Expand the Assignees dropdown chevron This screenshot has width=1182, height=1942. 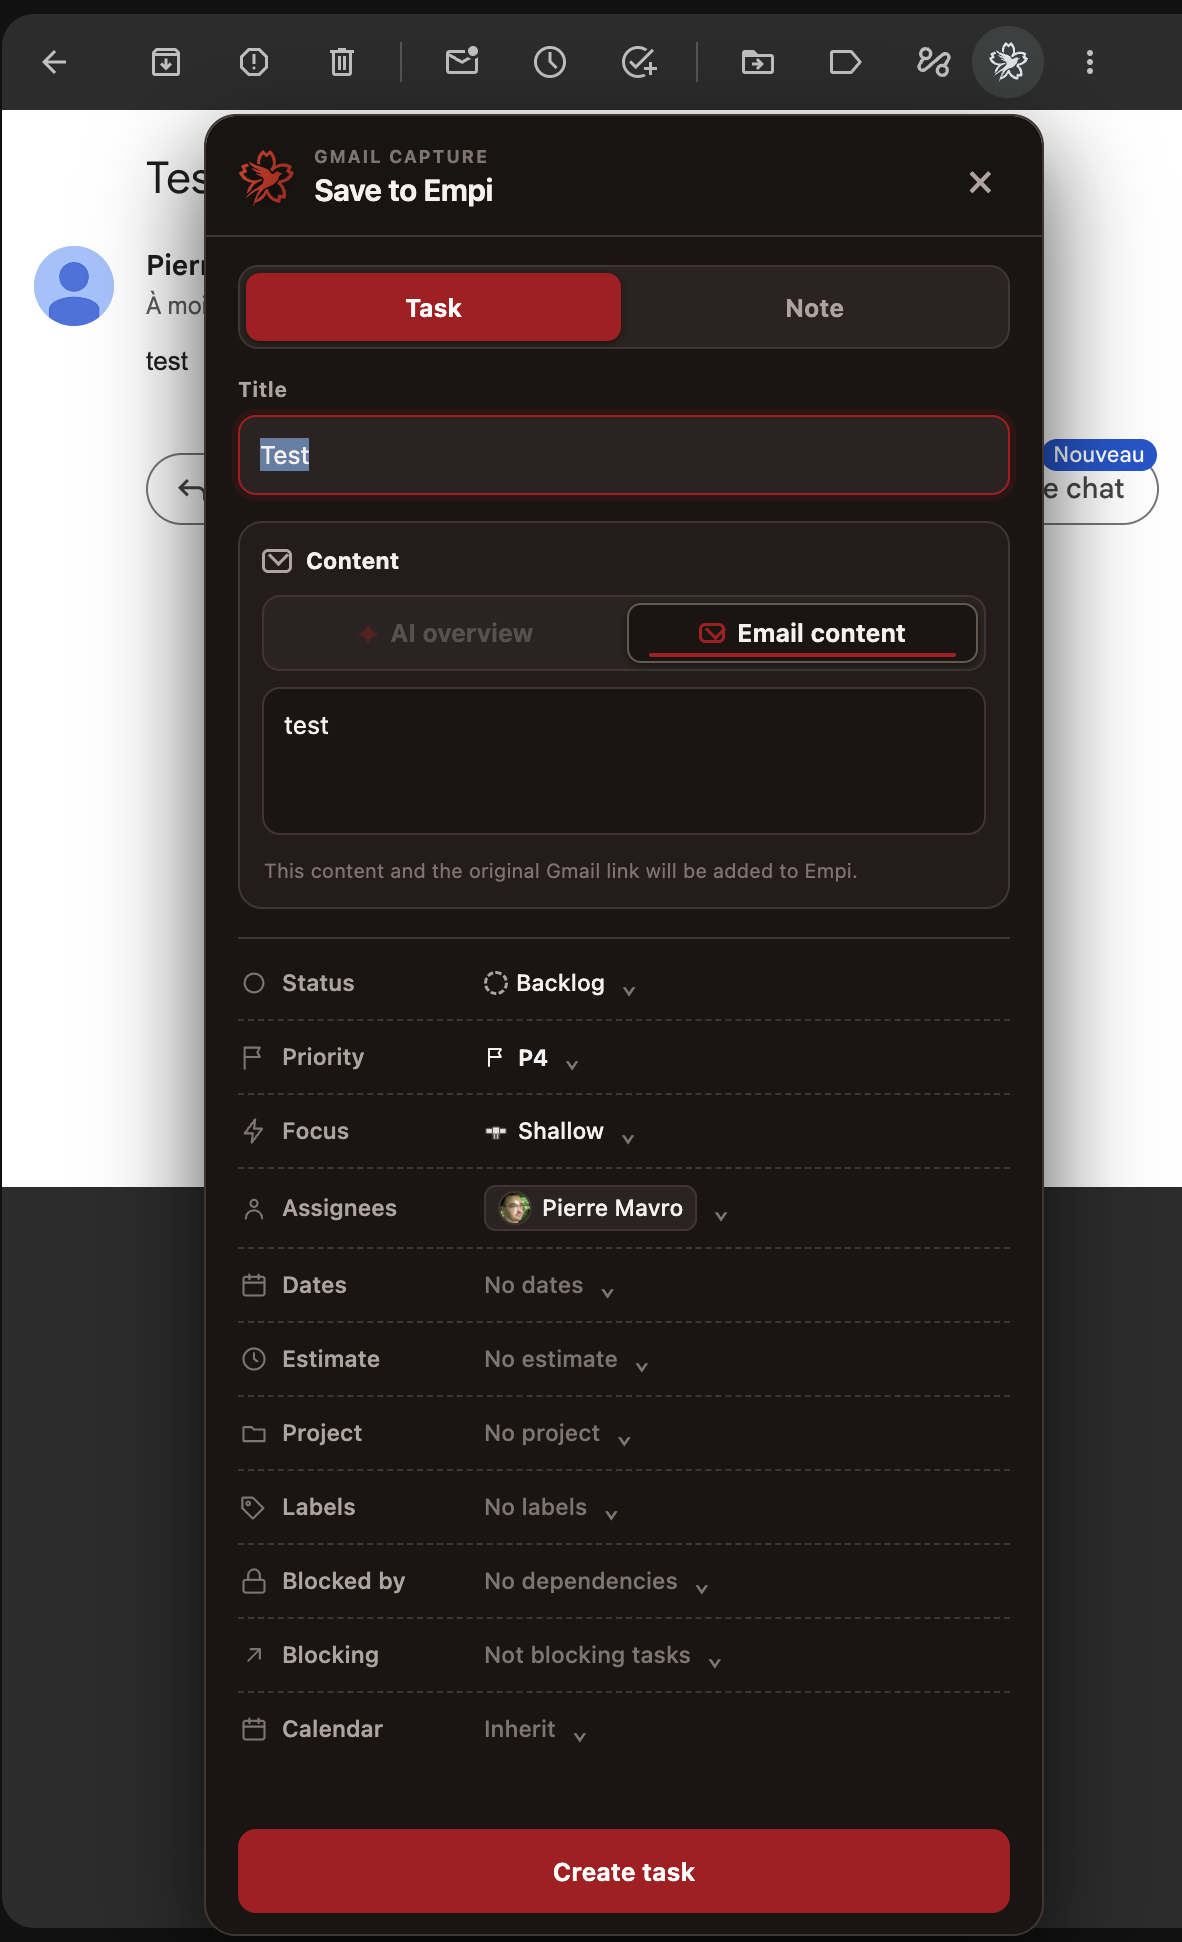[721, 1216]
